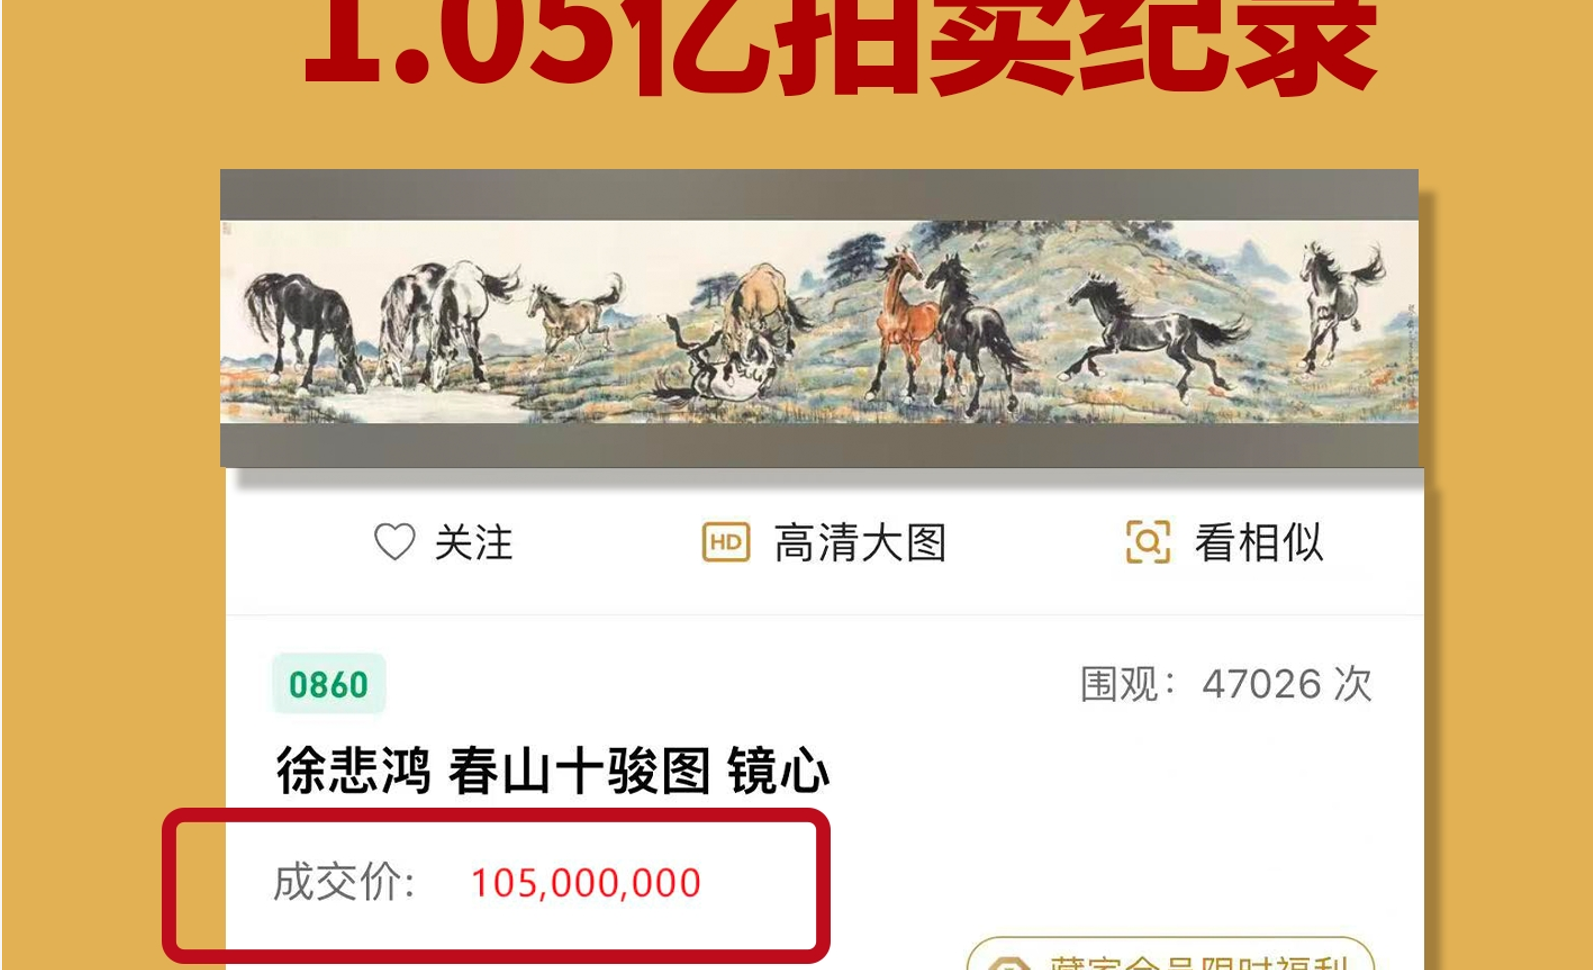Click the red price 105,000,000
This screenshot has width=1593, height=970.
(x=586, y=883)
